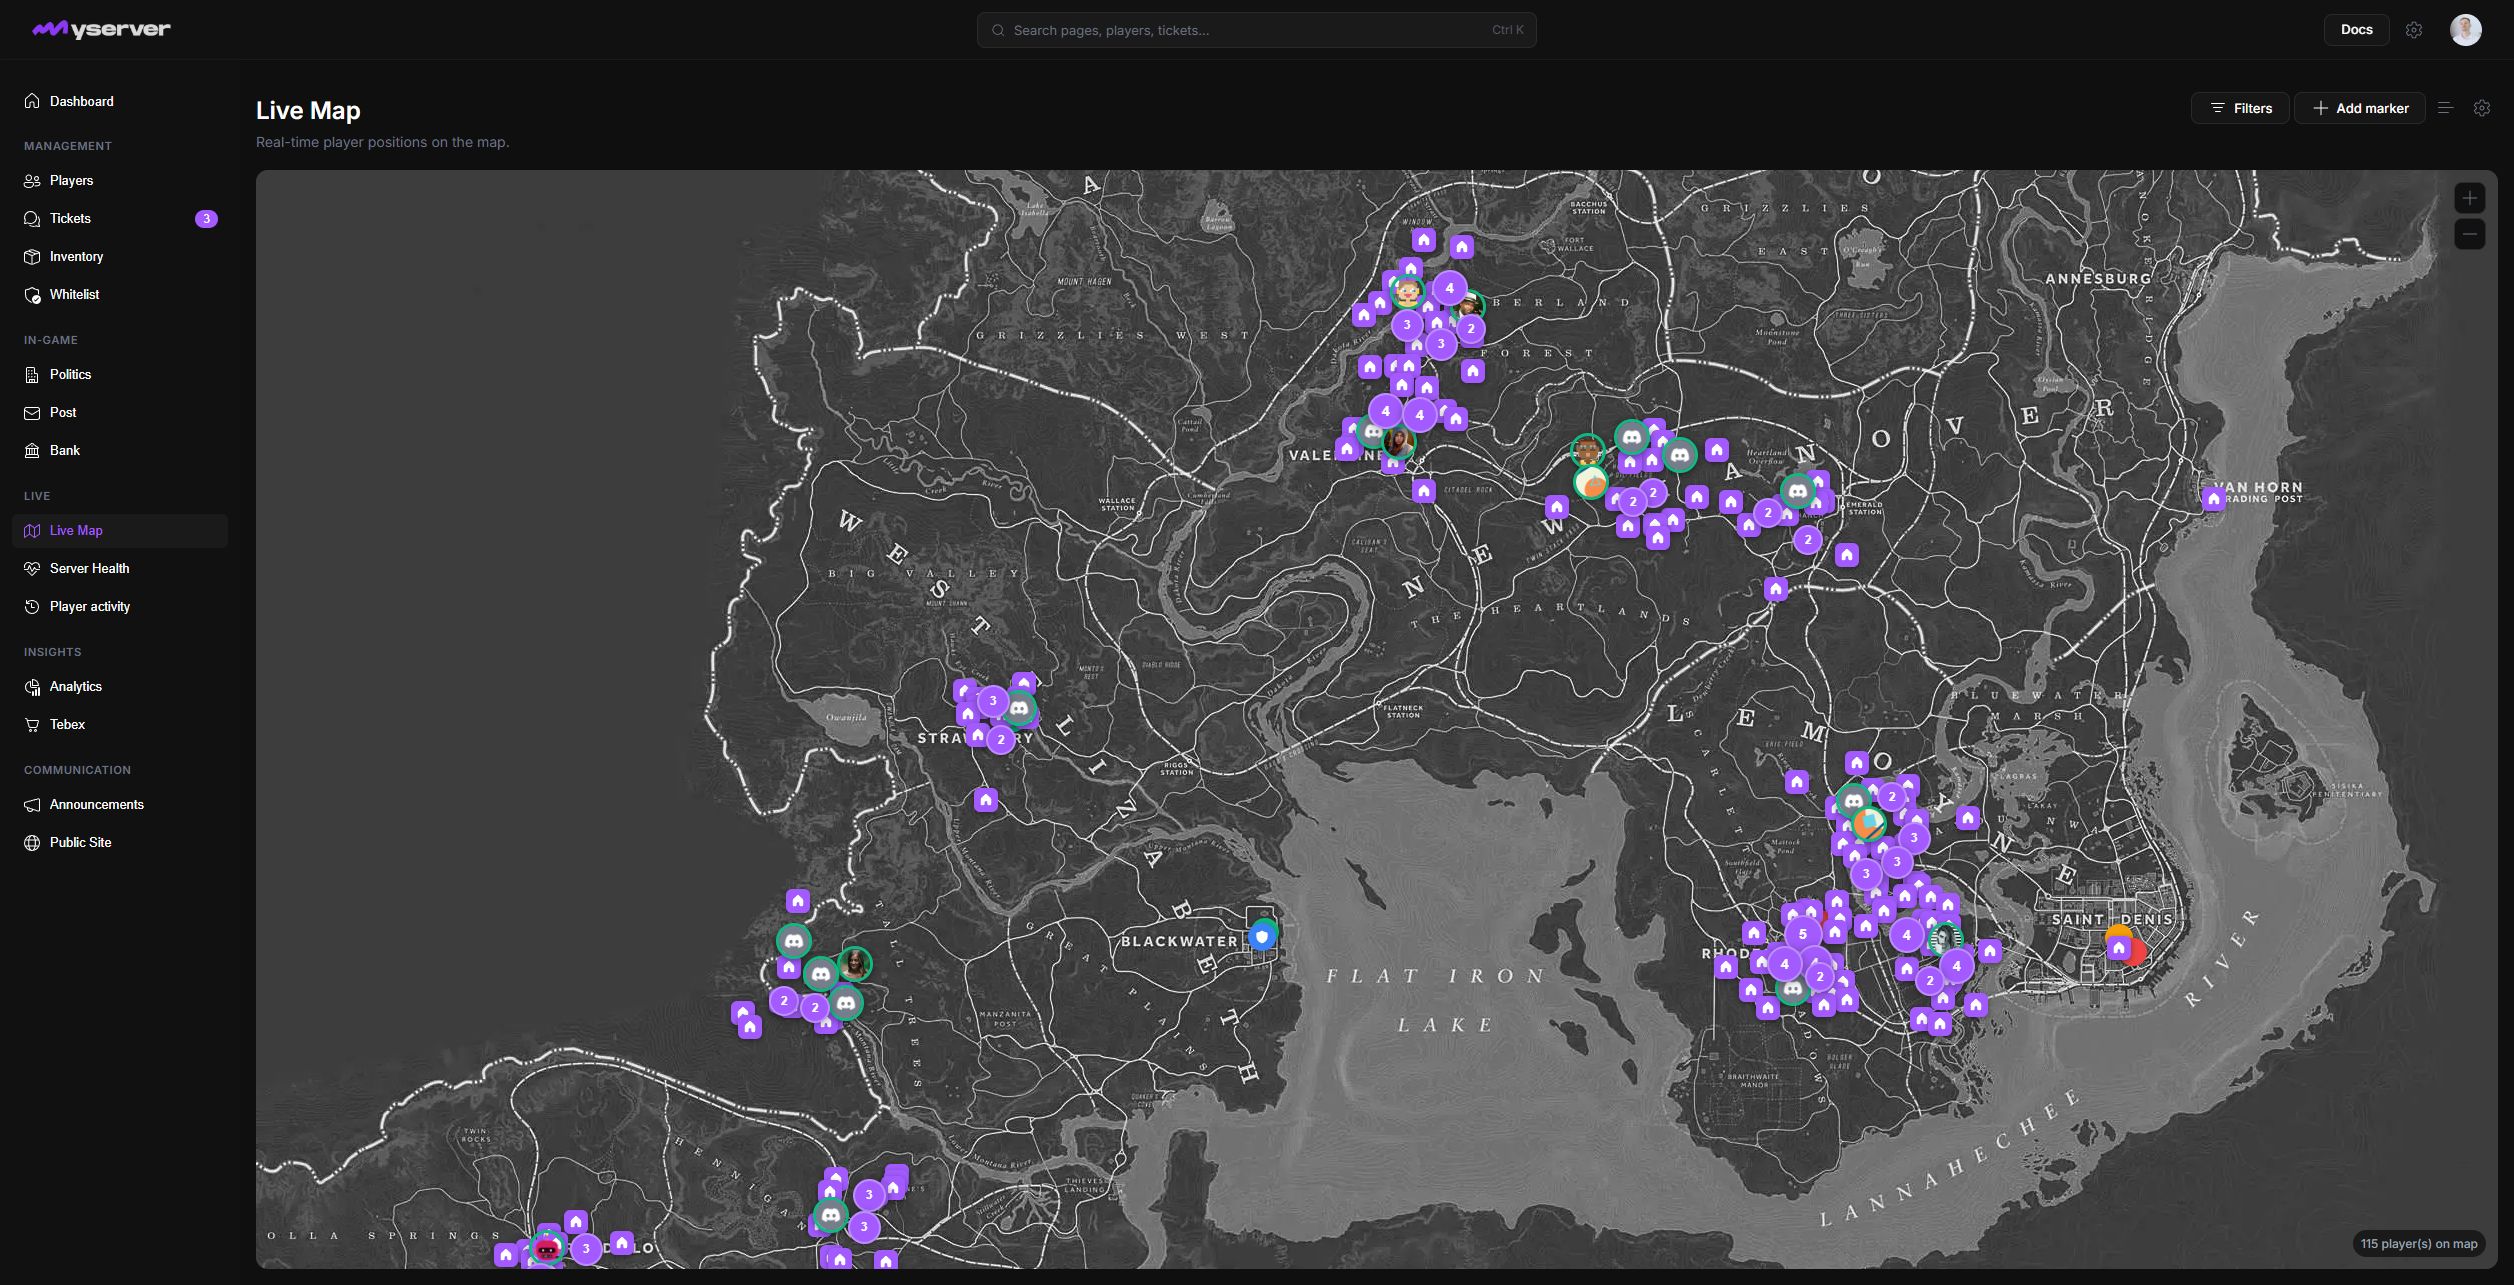Screen dimensions: 2514x1285
Task: Click the Tebex cart icon
Action: (32, 724)
